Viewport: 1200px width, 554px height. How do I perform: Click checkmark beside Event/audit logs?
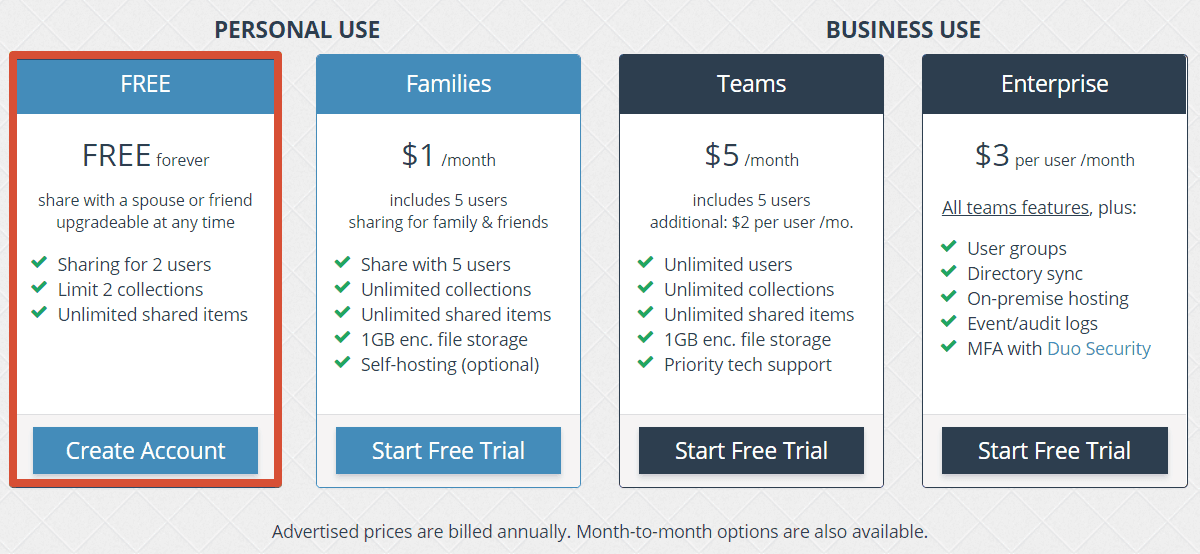coord(949,322)
